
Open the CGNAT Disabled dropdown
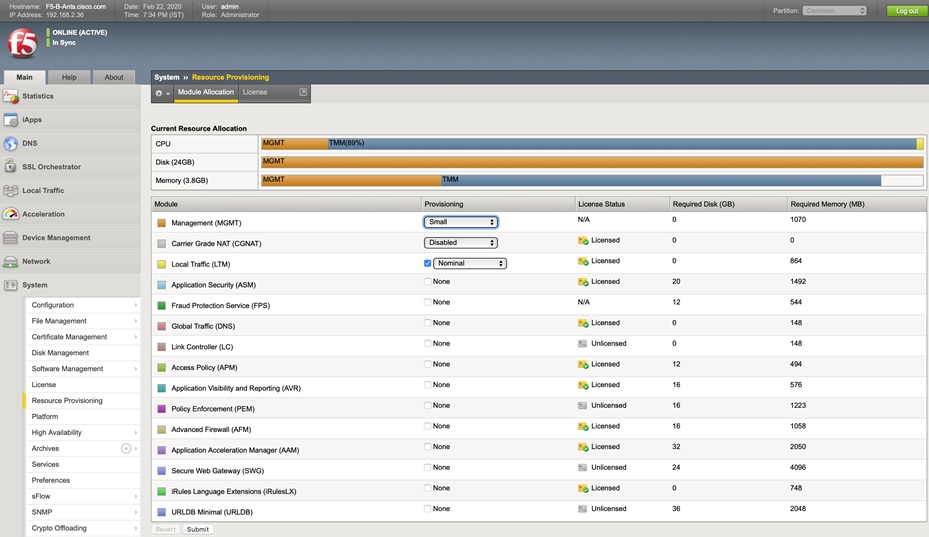coord(460,242)
